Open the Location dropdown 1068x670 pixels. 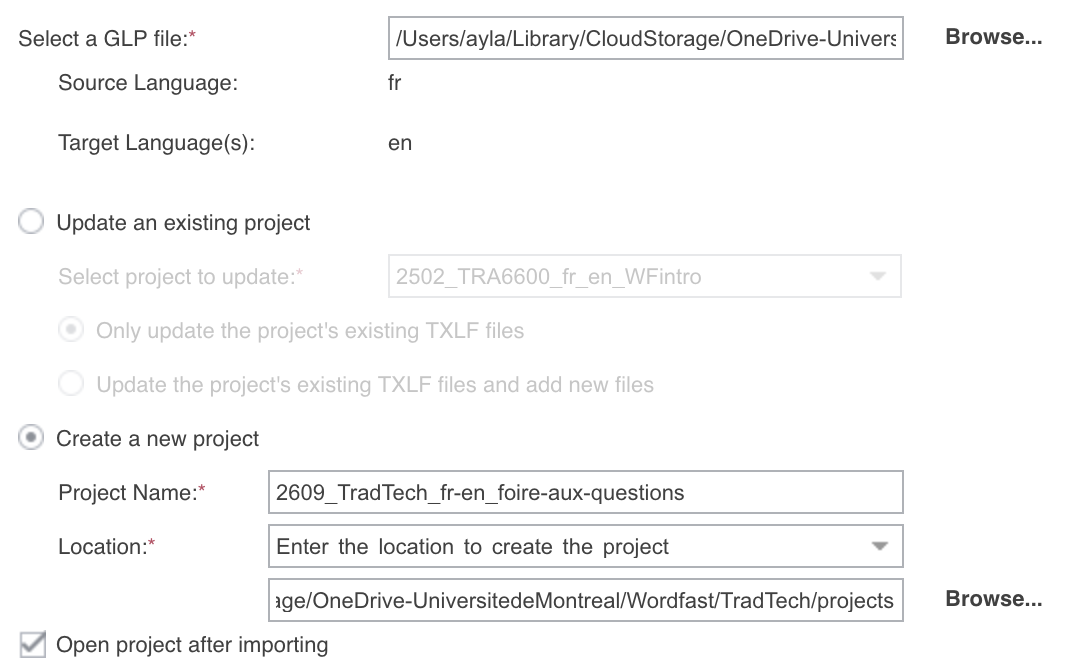click(586, 546)
